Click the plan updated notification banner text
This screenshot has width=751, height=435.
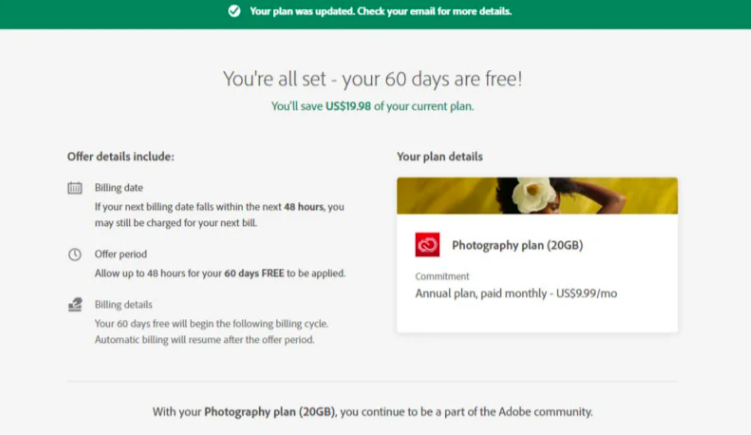pyautogui.click(x=380, y=12)
